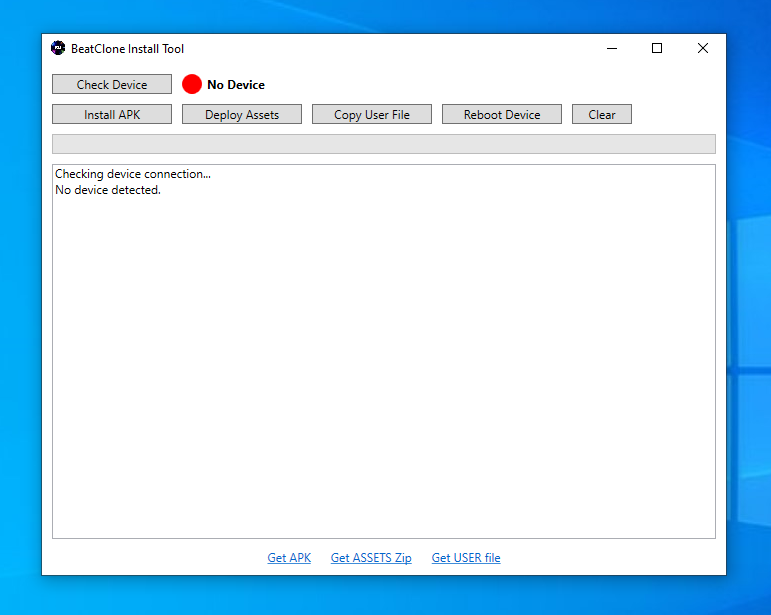Viewport: 771px width, 615px height.
Task: Click the empty progress bar
Action: [x=384, y=144]
